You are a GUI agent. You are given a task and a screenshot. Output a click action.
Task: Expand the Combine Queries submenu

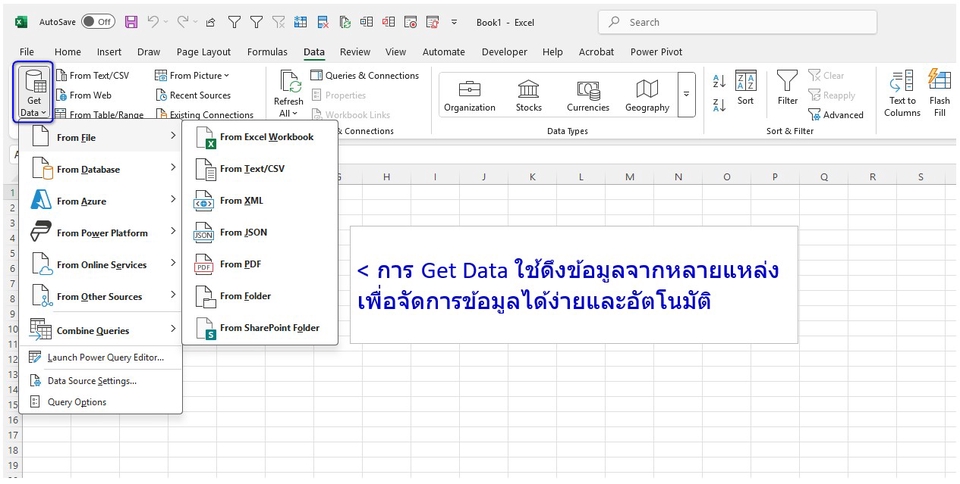(x=101, y=330)
